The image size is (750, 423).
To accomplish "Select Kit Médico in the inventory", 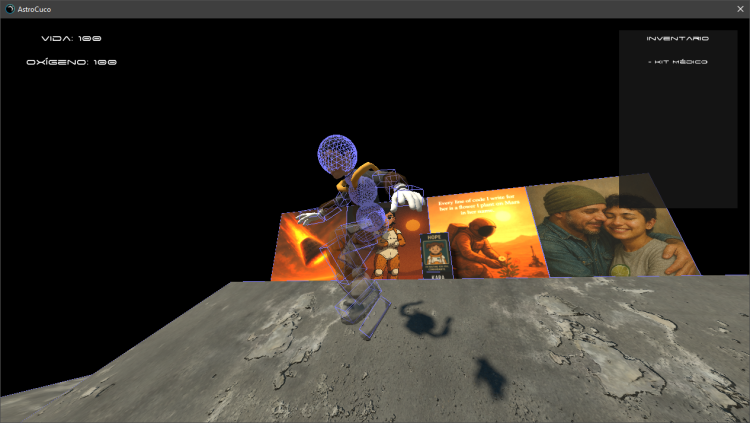I will coord(678,62).
